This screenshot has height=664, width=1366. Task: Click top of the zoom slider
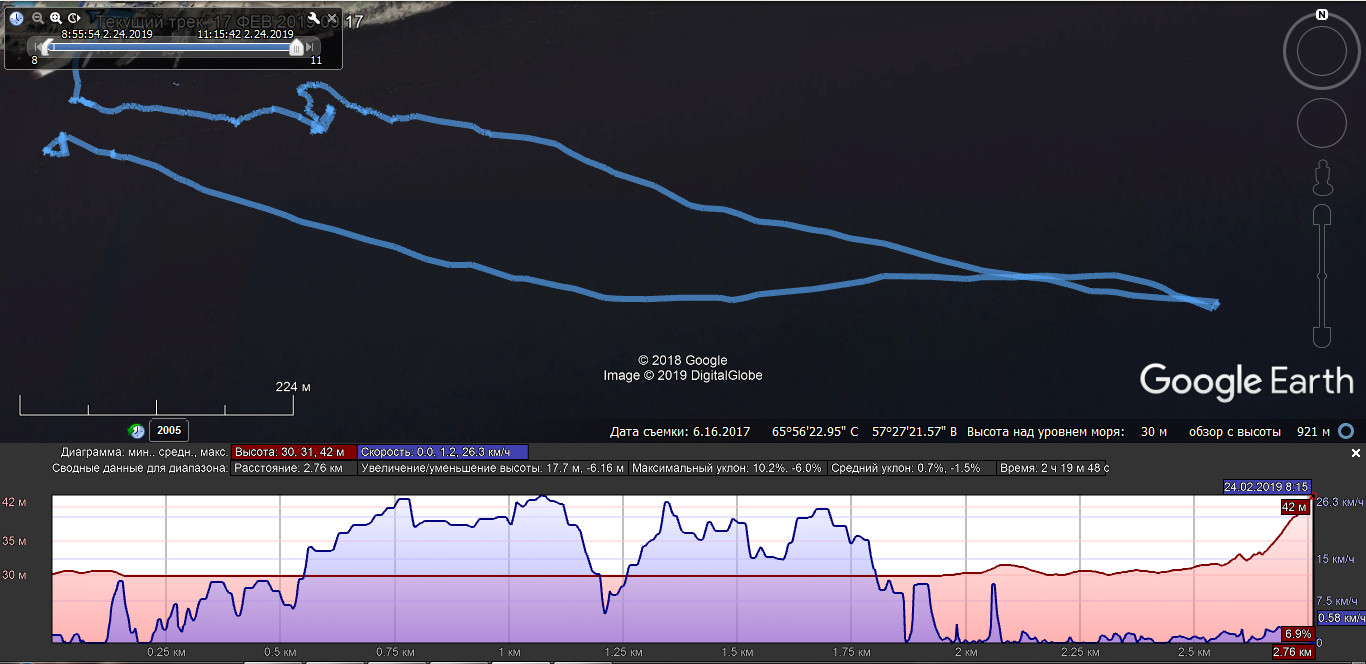pyautogui.click(x=1321, y=213)
